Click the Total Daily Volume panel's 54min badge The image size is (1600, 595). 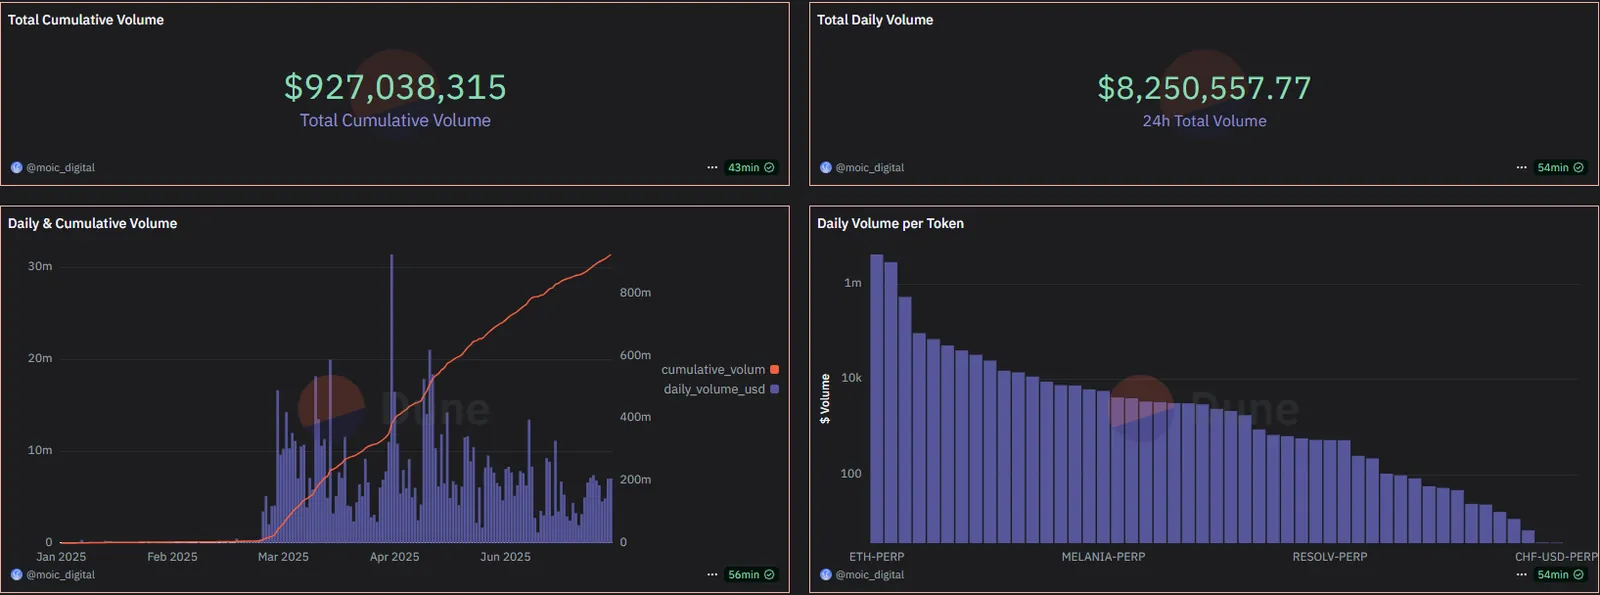[x=1560, y=168]
